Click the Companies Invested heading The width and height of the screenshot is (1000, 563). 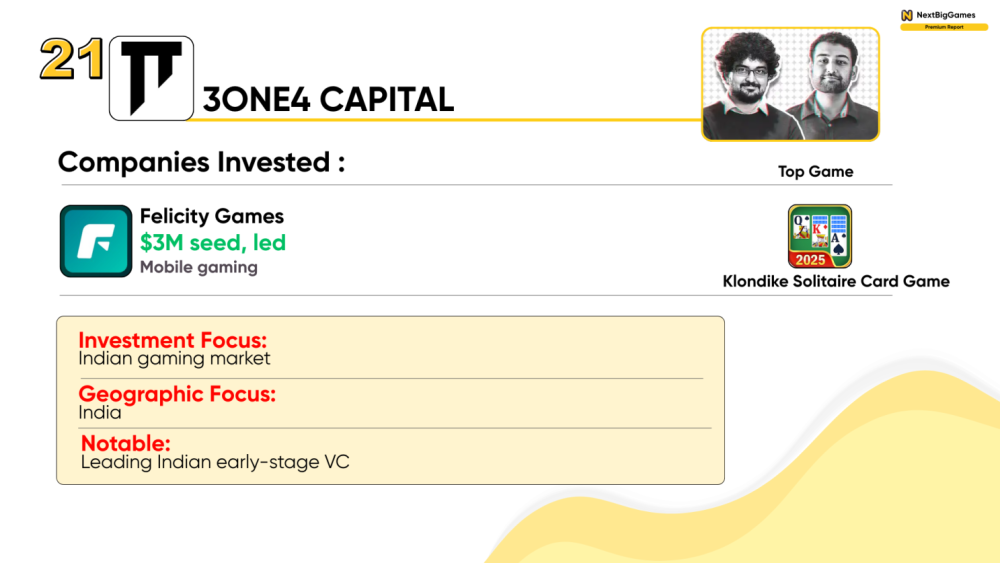(x=201, y=162)
